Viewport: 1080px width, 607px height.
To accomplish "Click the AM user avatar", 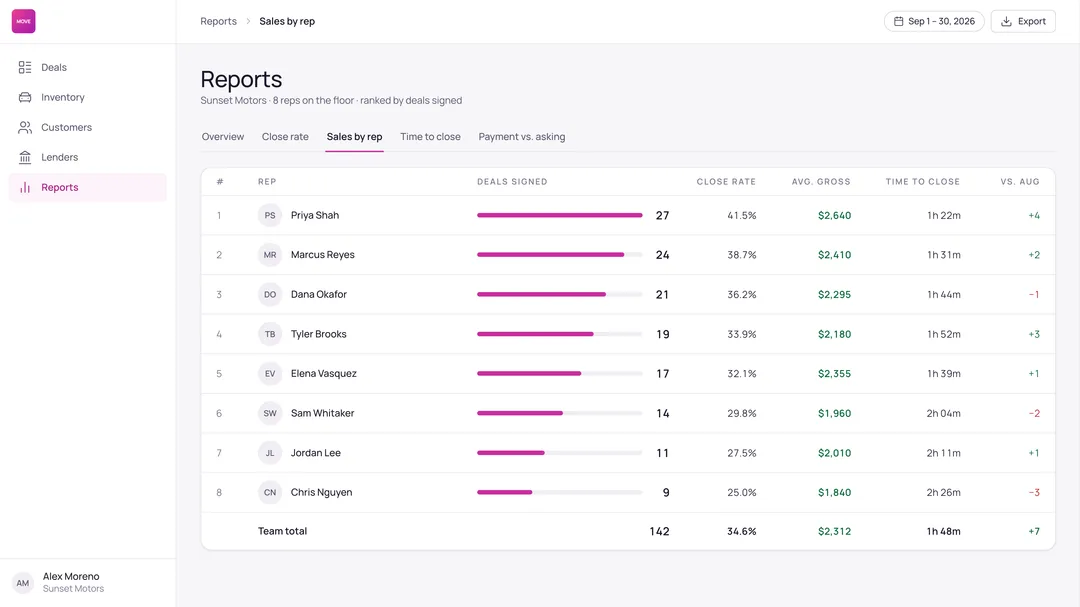I will (23, 583).
